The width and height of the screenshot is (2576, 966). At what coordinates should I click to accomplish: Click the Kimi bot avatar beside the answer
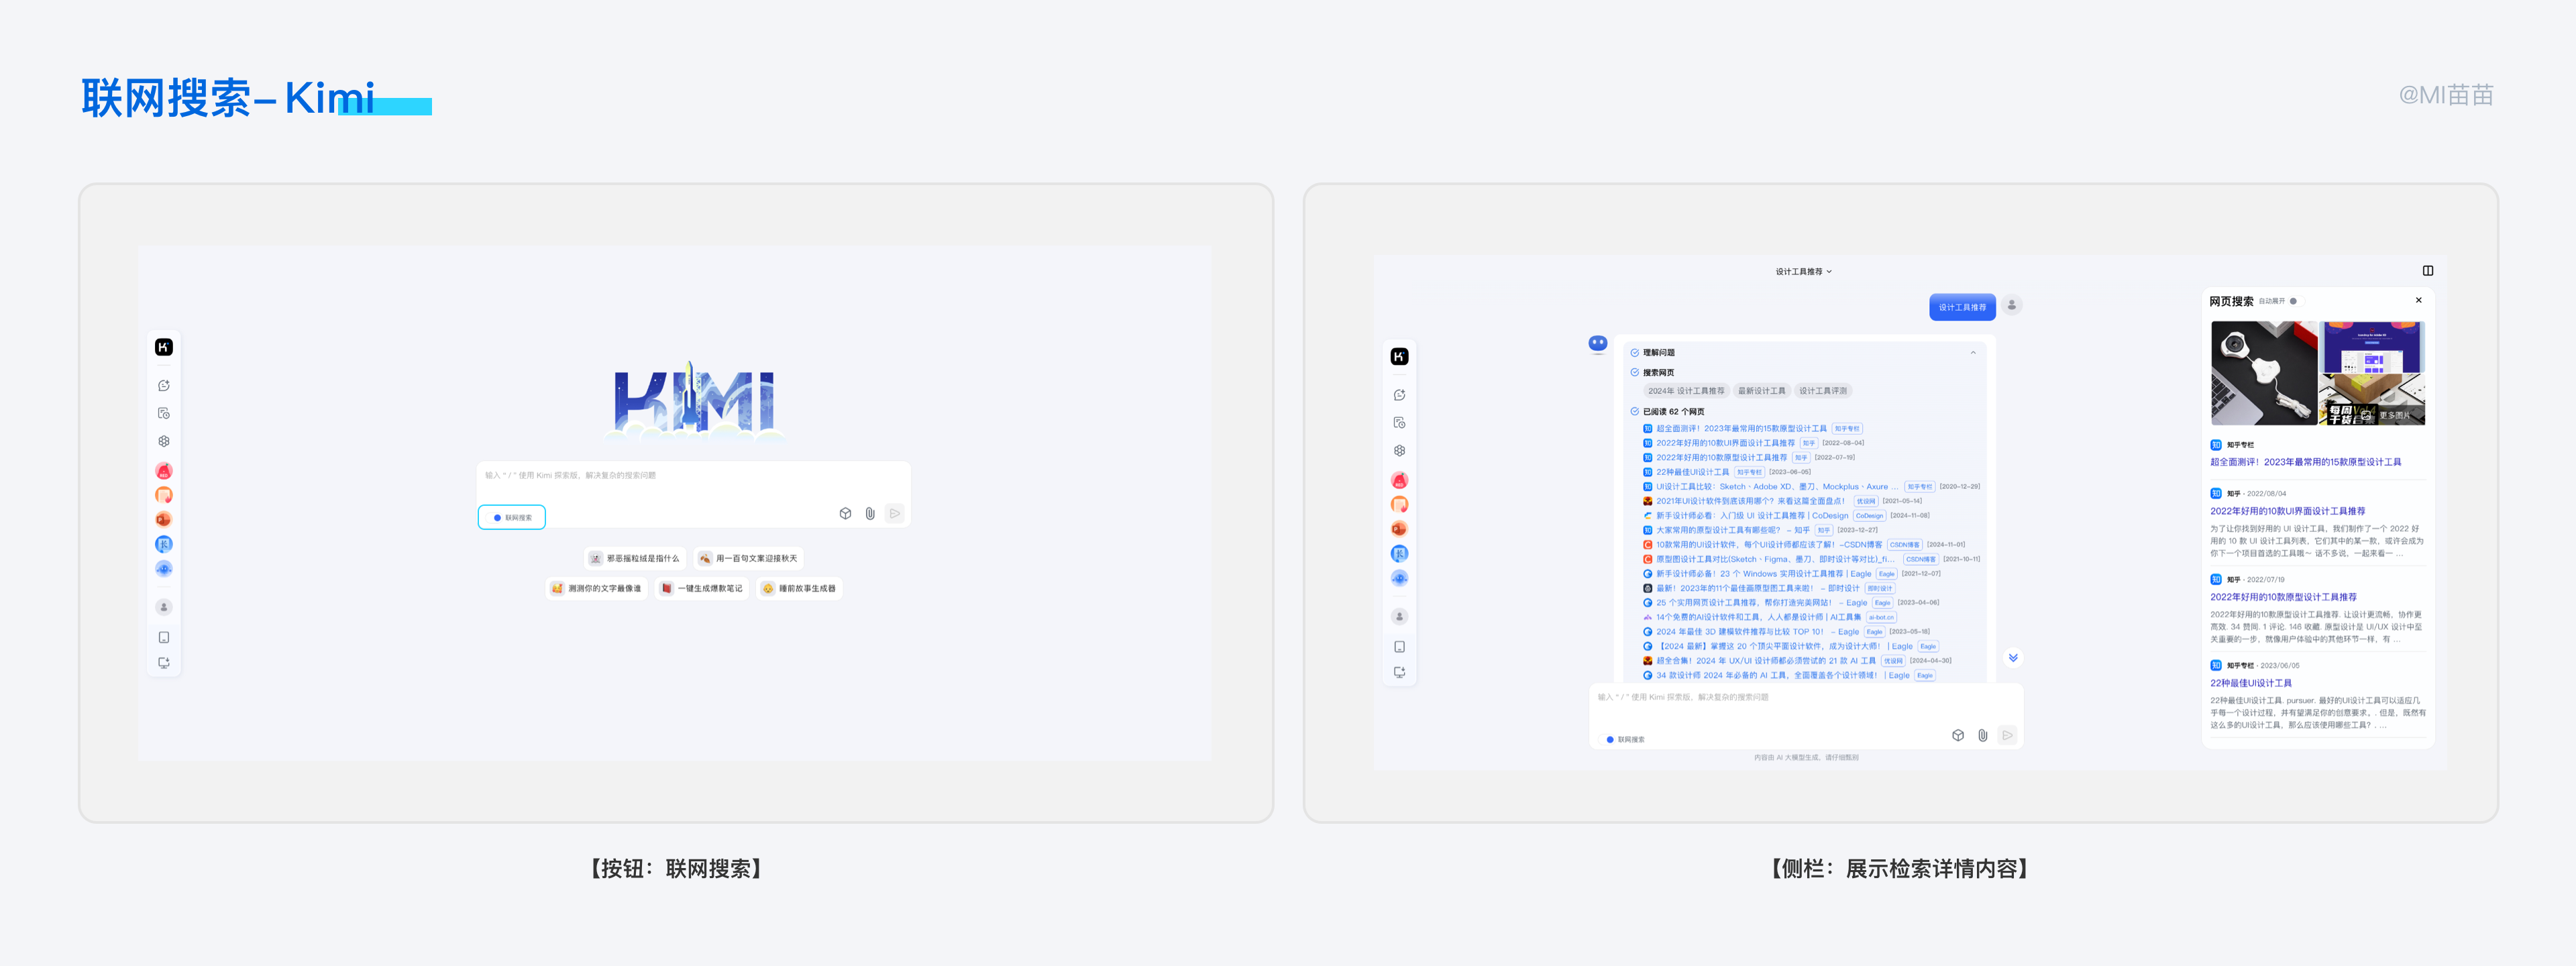(x=1597, y=344)
